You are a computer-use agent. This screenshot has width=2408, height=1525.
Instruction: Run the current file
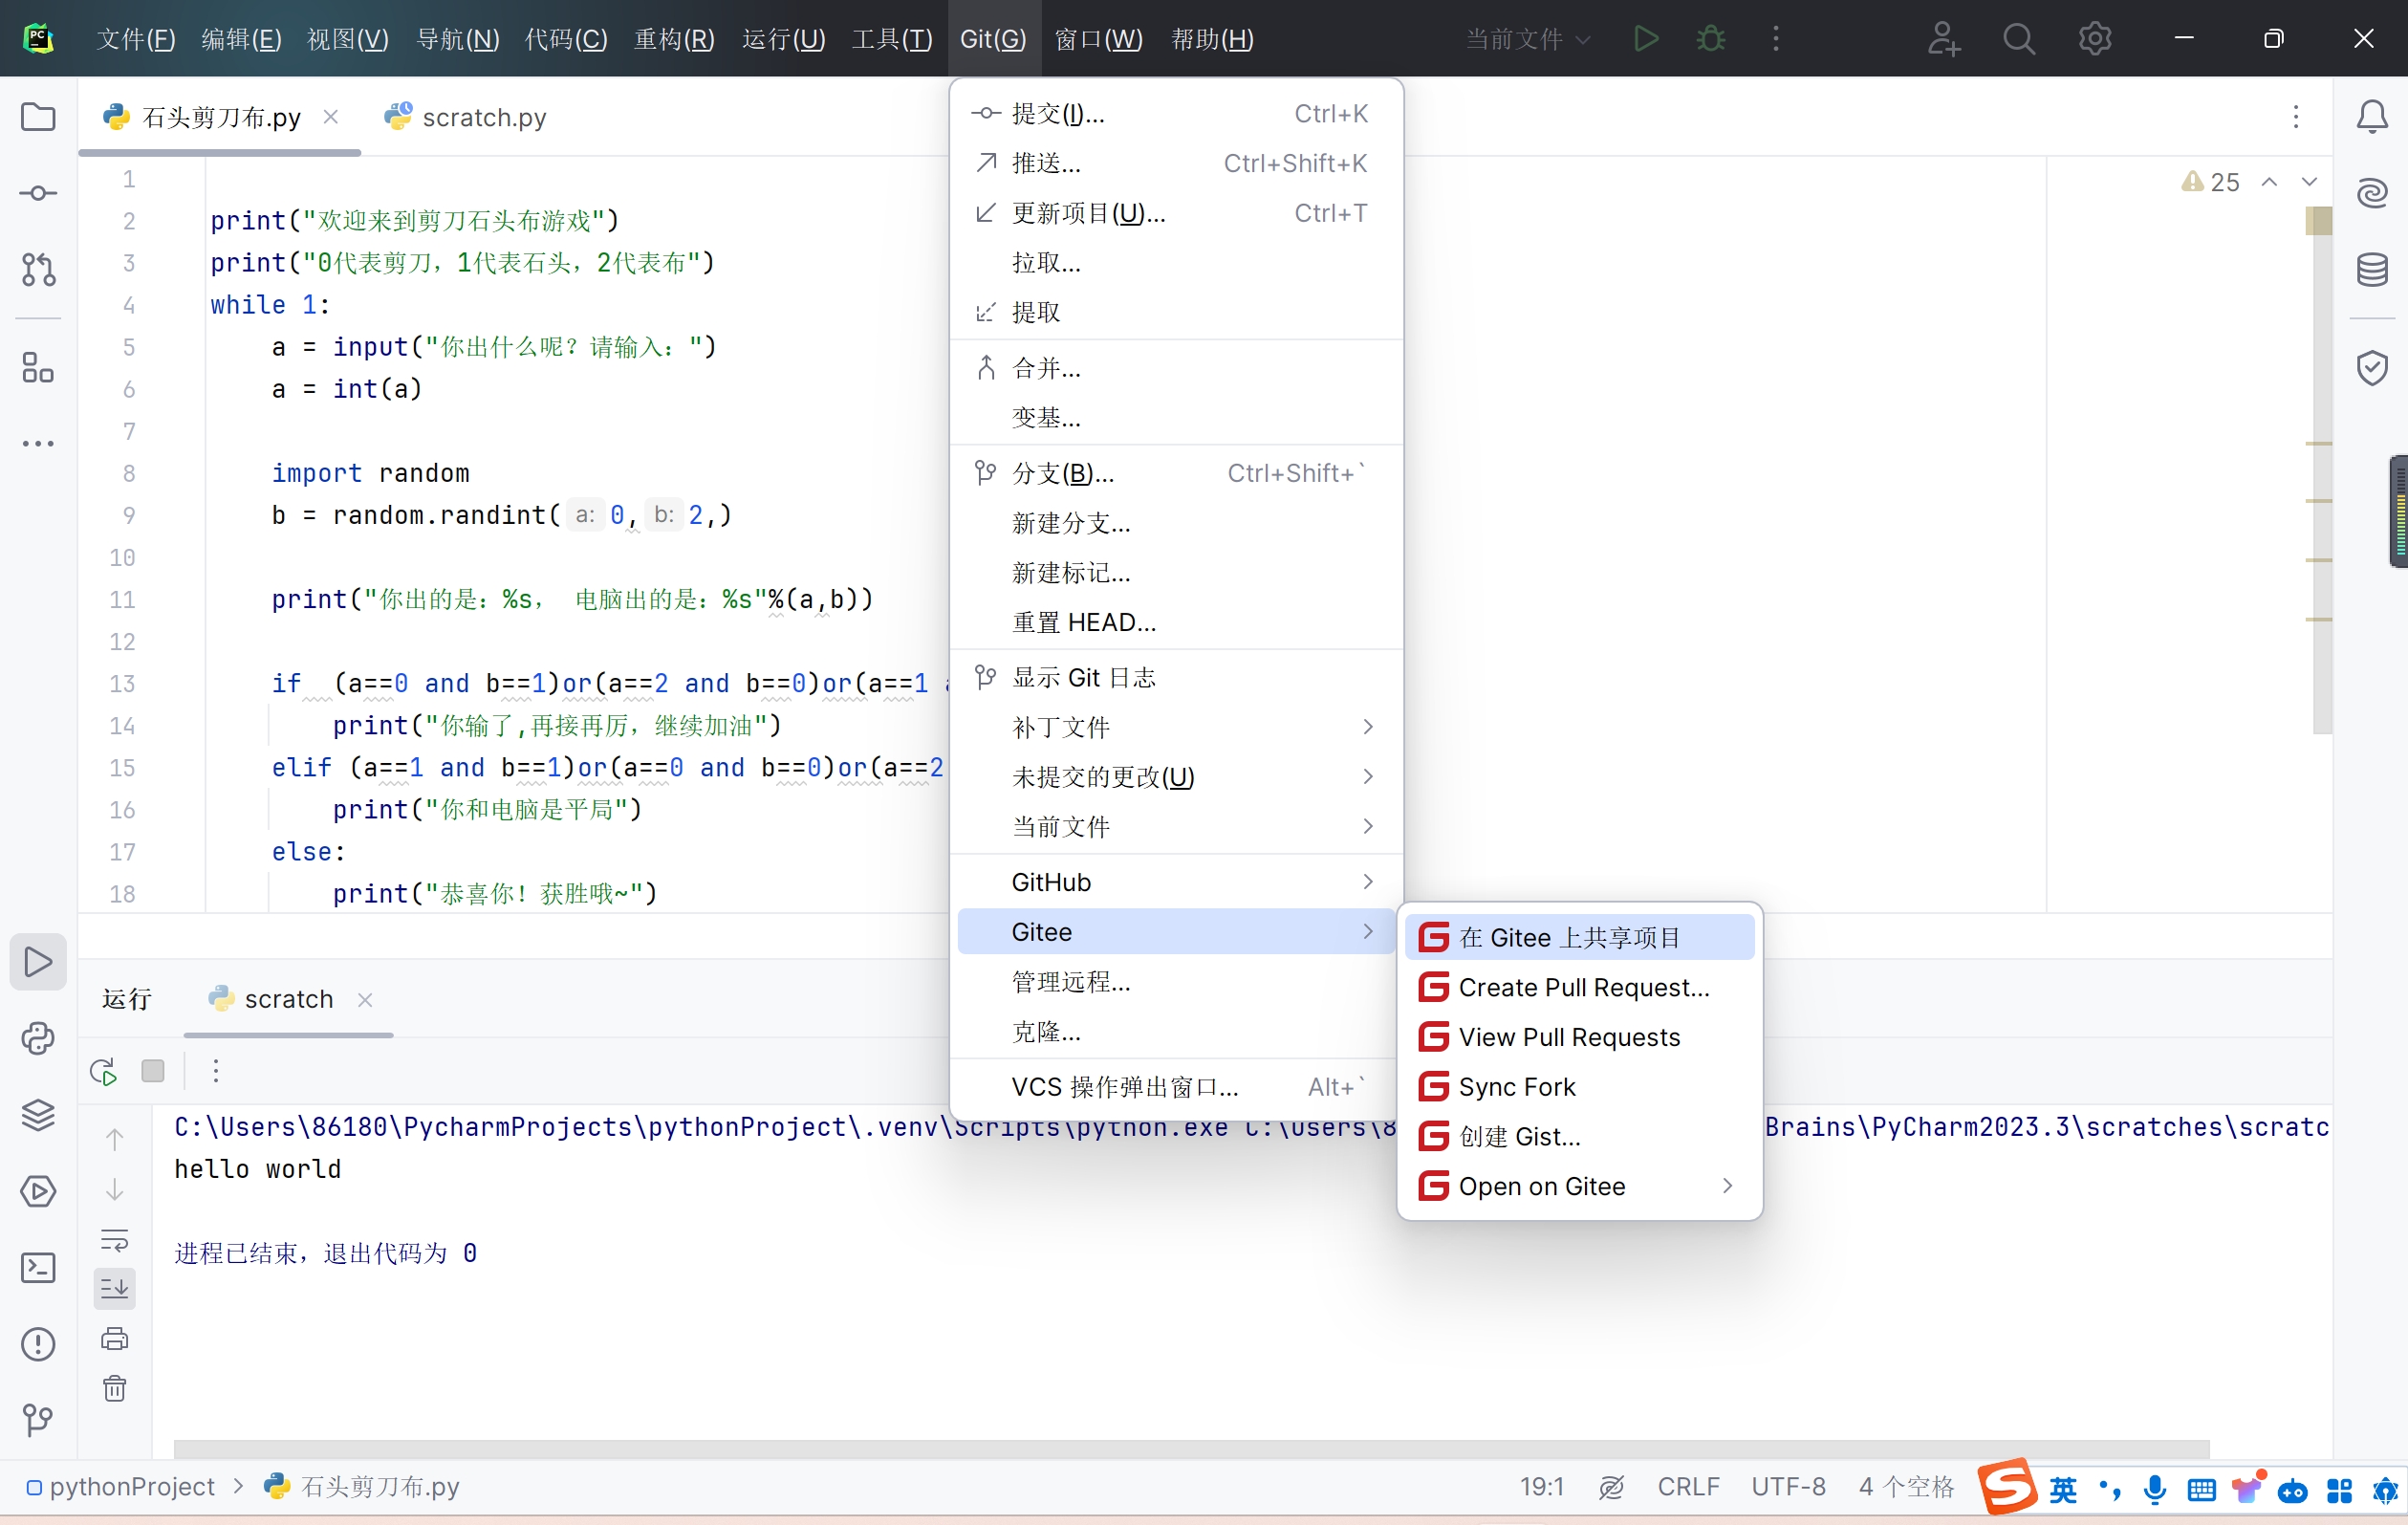pyautogui.click(x=1645, y=39)
